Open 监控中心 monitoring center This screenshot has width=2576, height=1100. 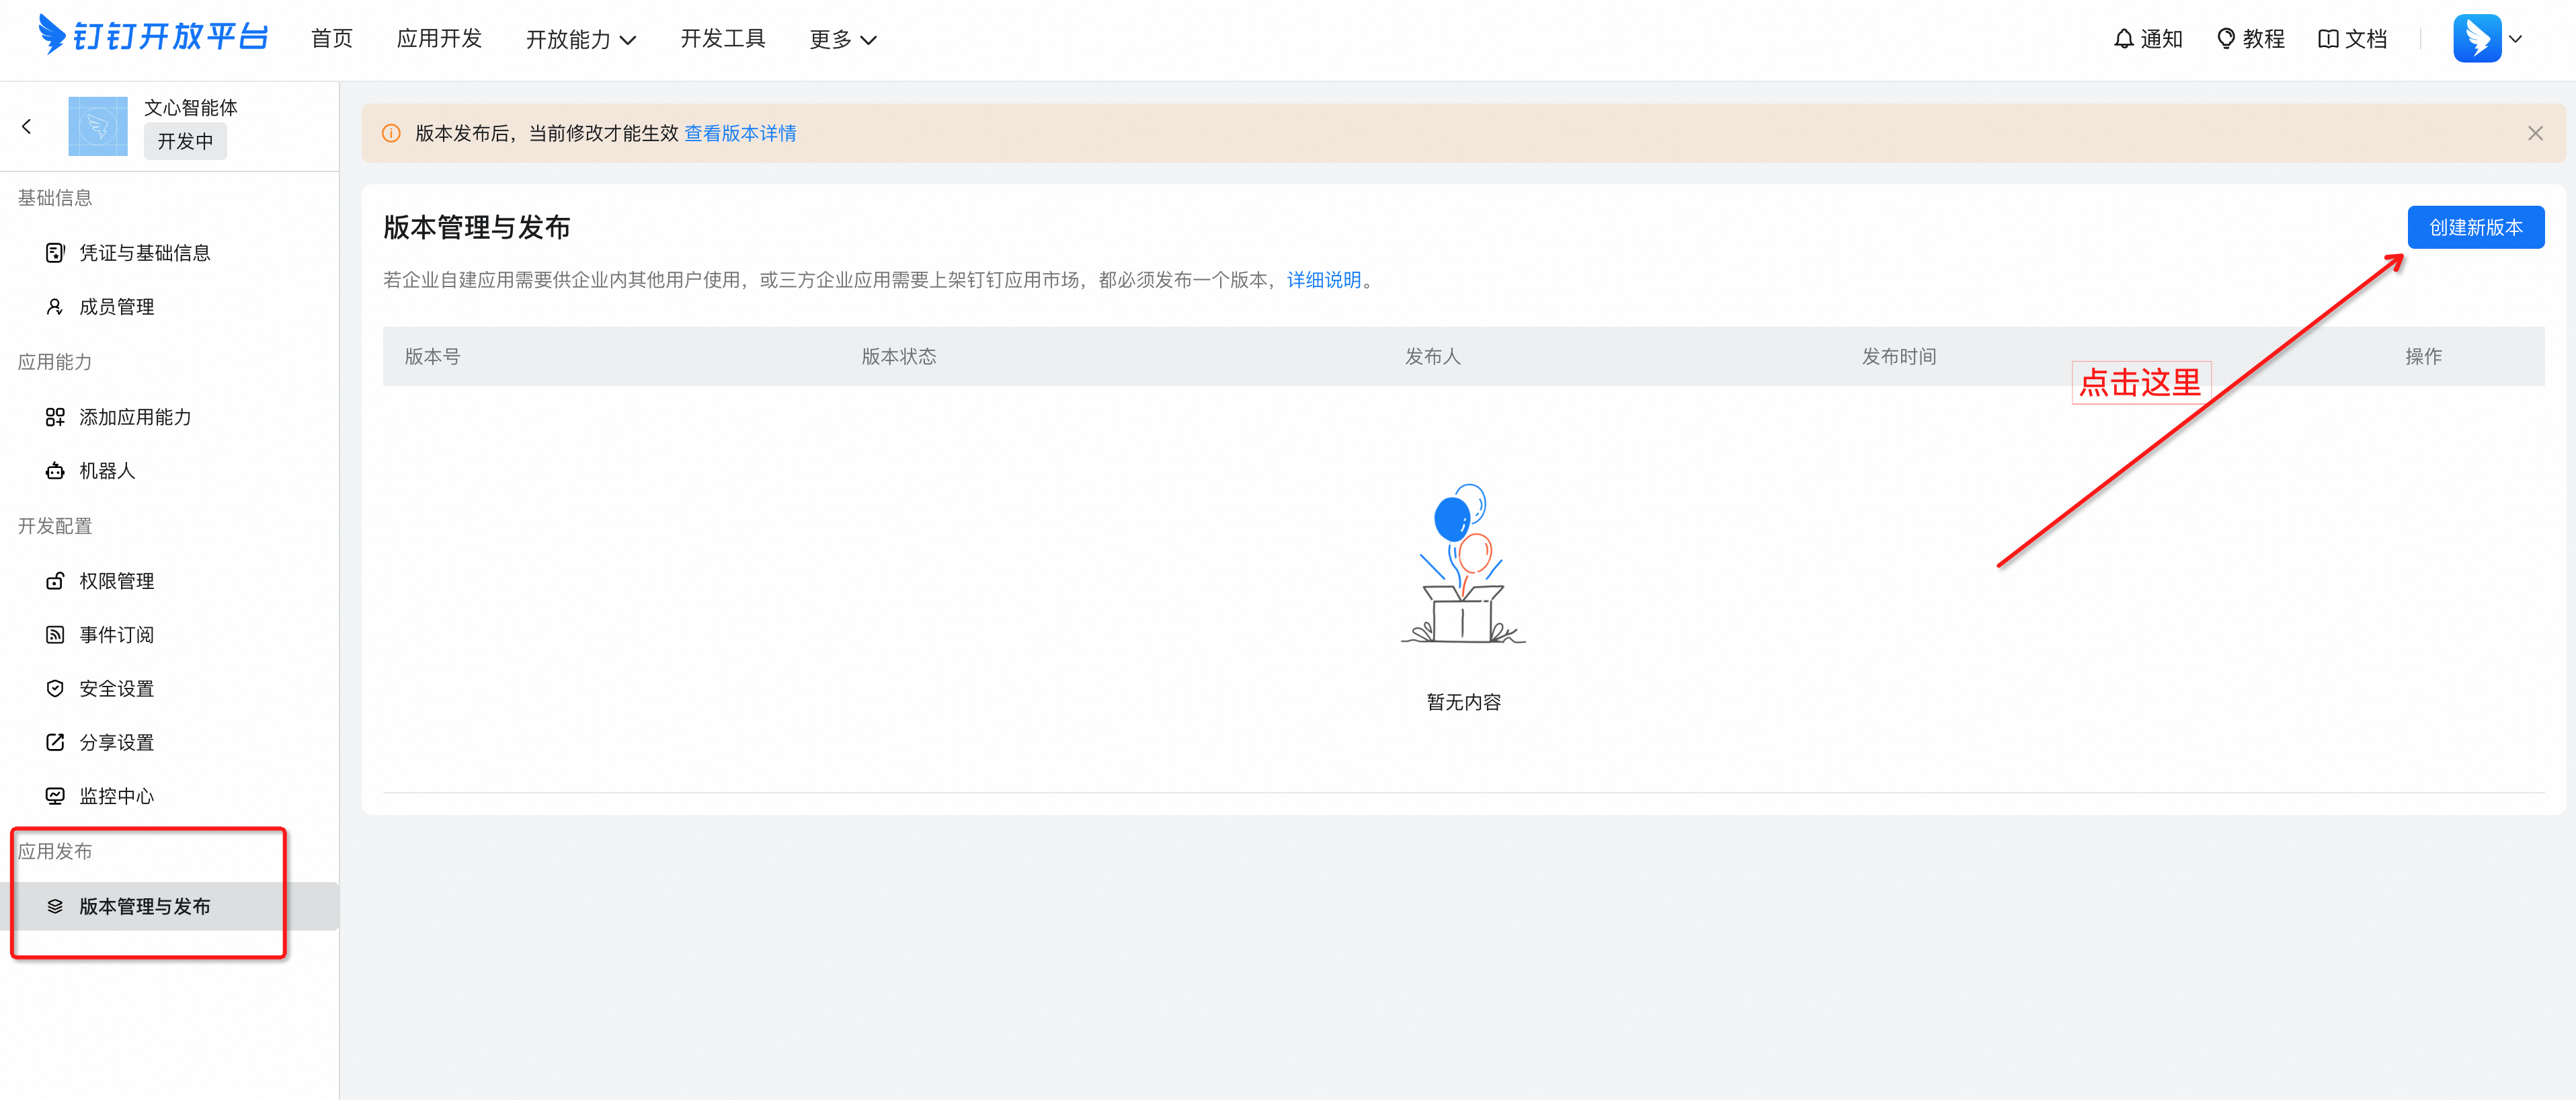[116, 796]
